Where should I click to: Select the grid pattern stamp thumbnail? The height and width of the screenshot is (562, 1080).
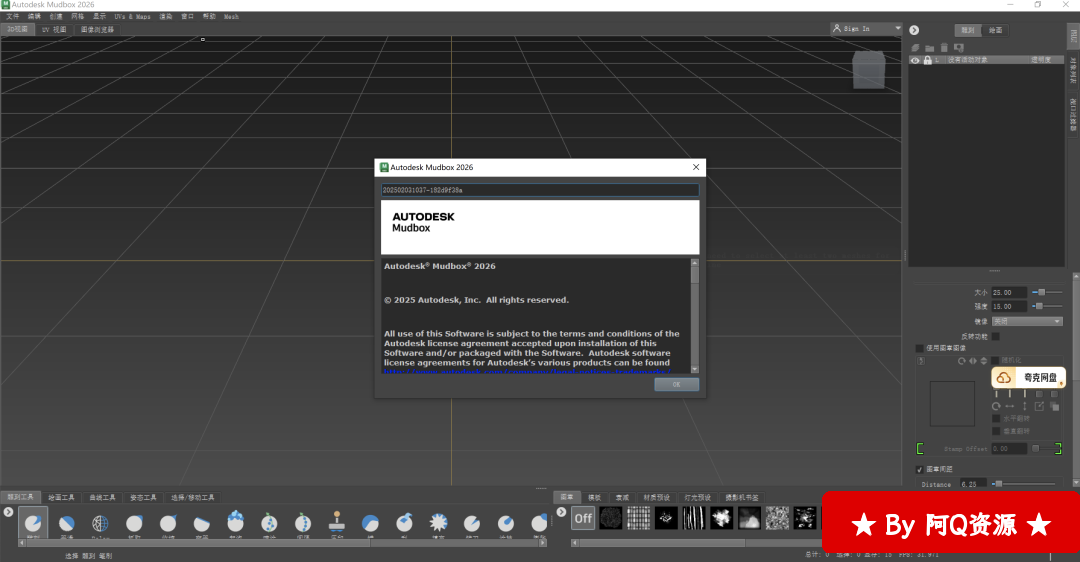[x=638, y=518]
